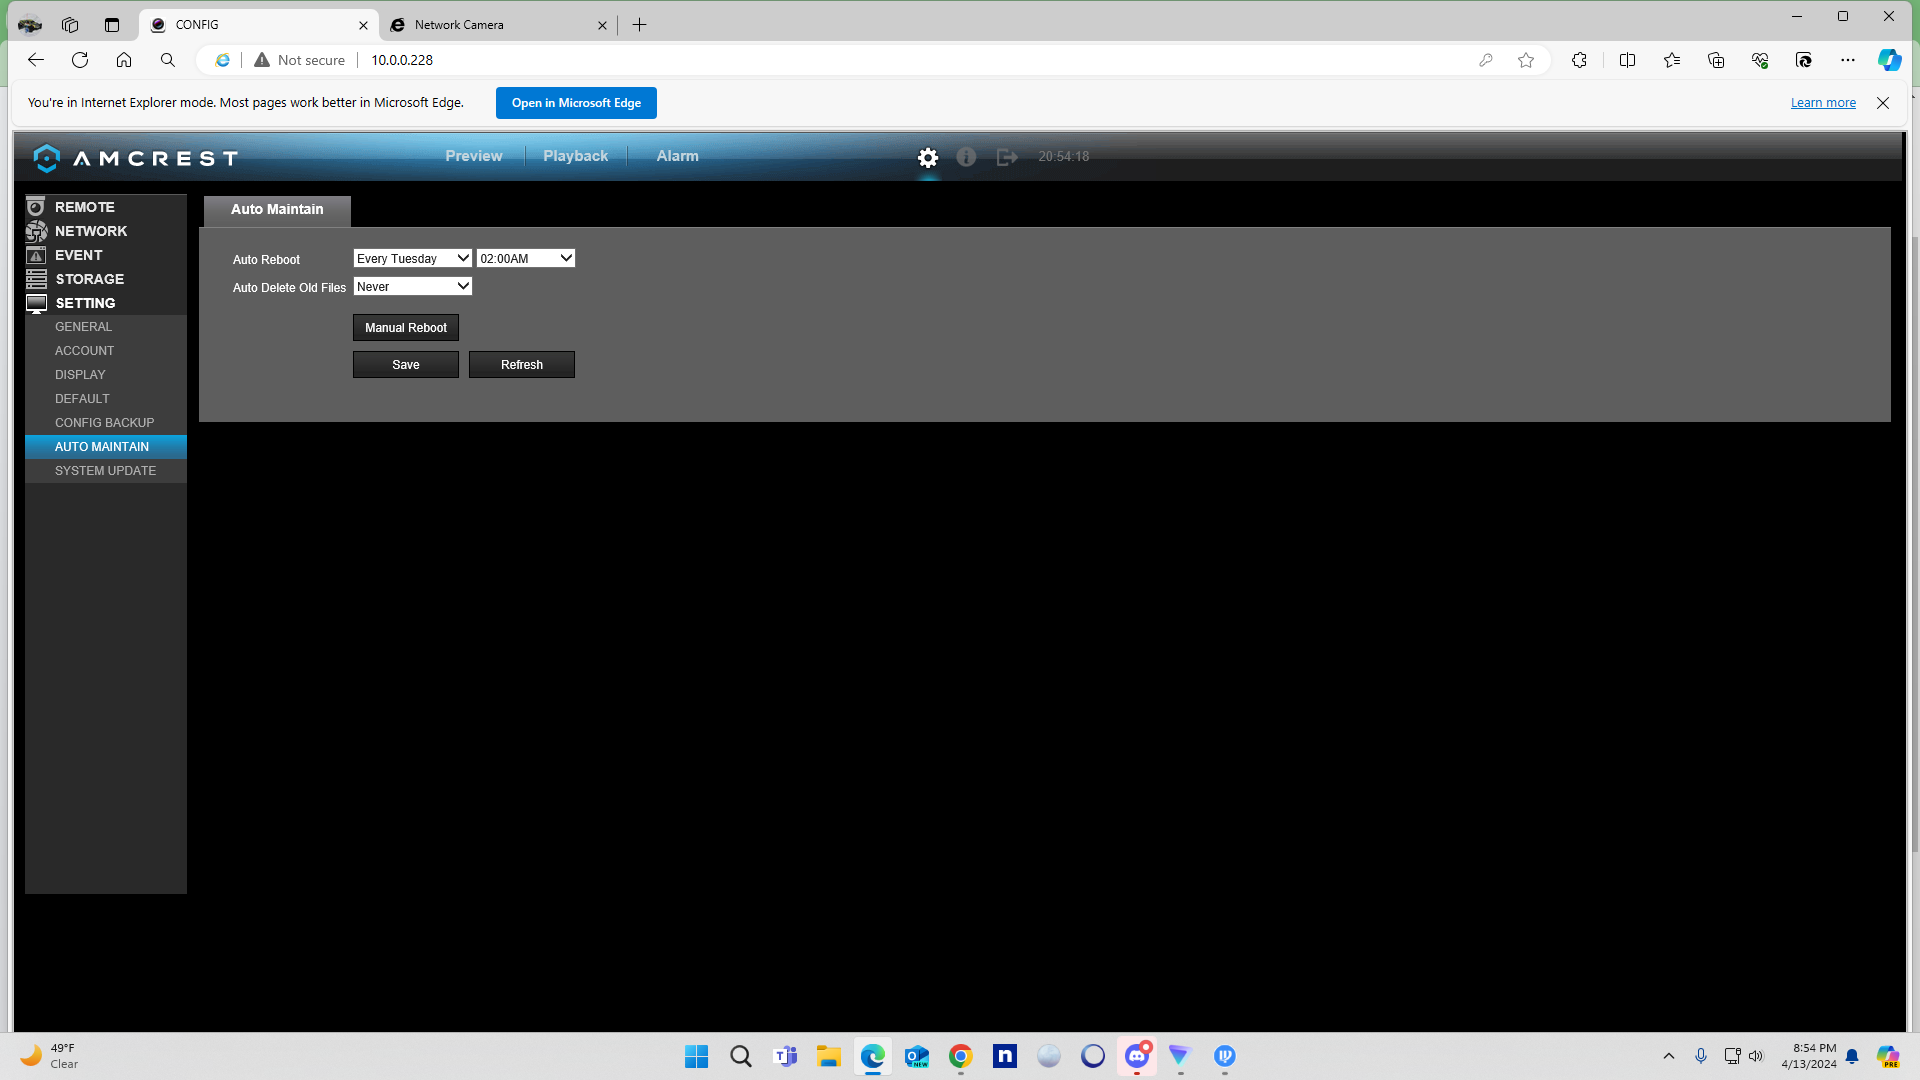Image resolution: width=1920 pixels, height=1080 pixels.
Task: Click Open in Microsoft Edge button
Action: tap(576, 103)
